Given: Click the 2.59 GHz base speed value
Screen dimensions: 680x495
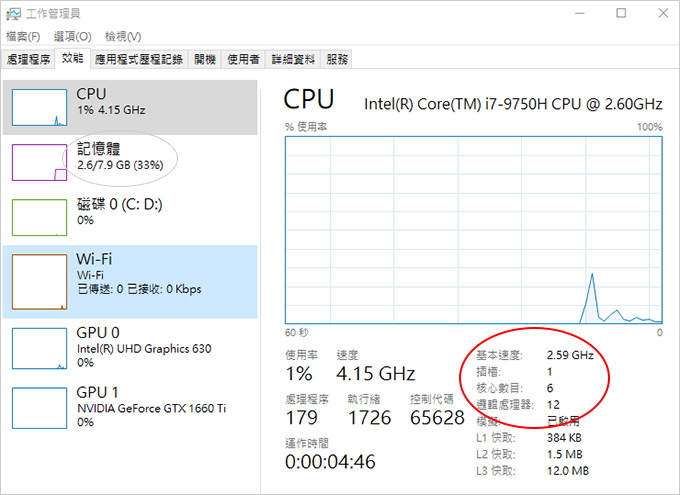Looking at the screenshot, I should coord(570,355).
